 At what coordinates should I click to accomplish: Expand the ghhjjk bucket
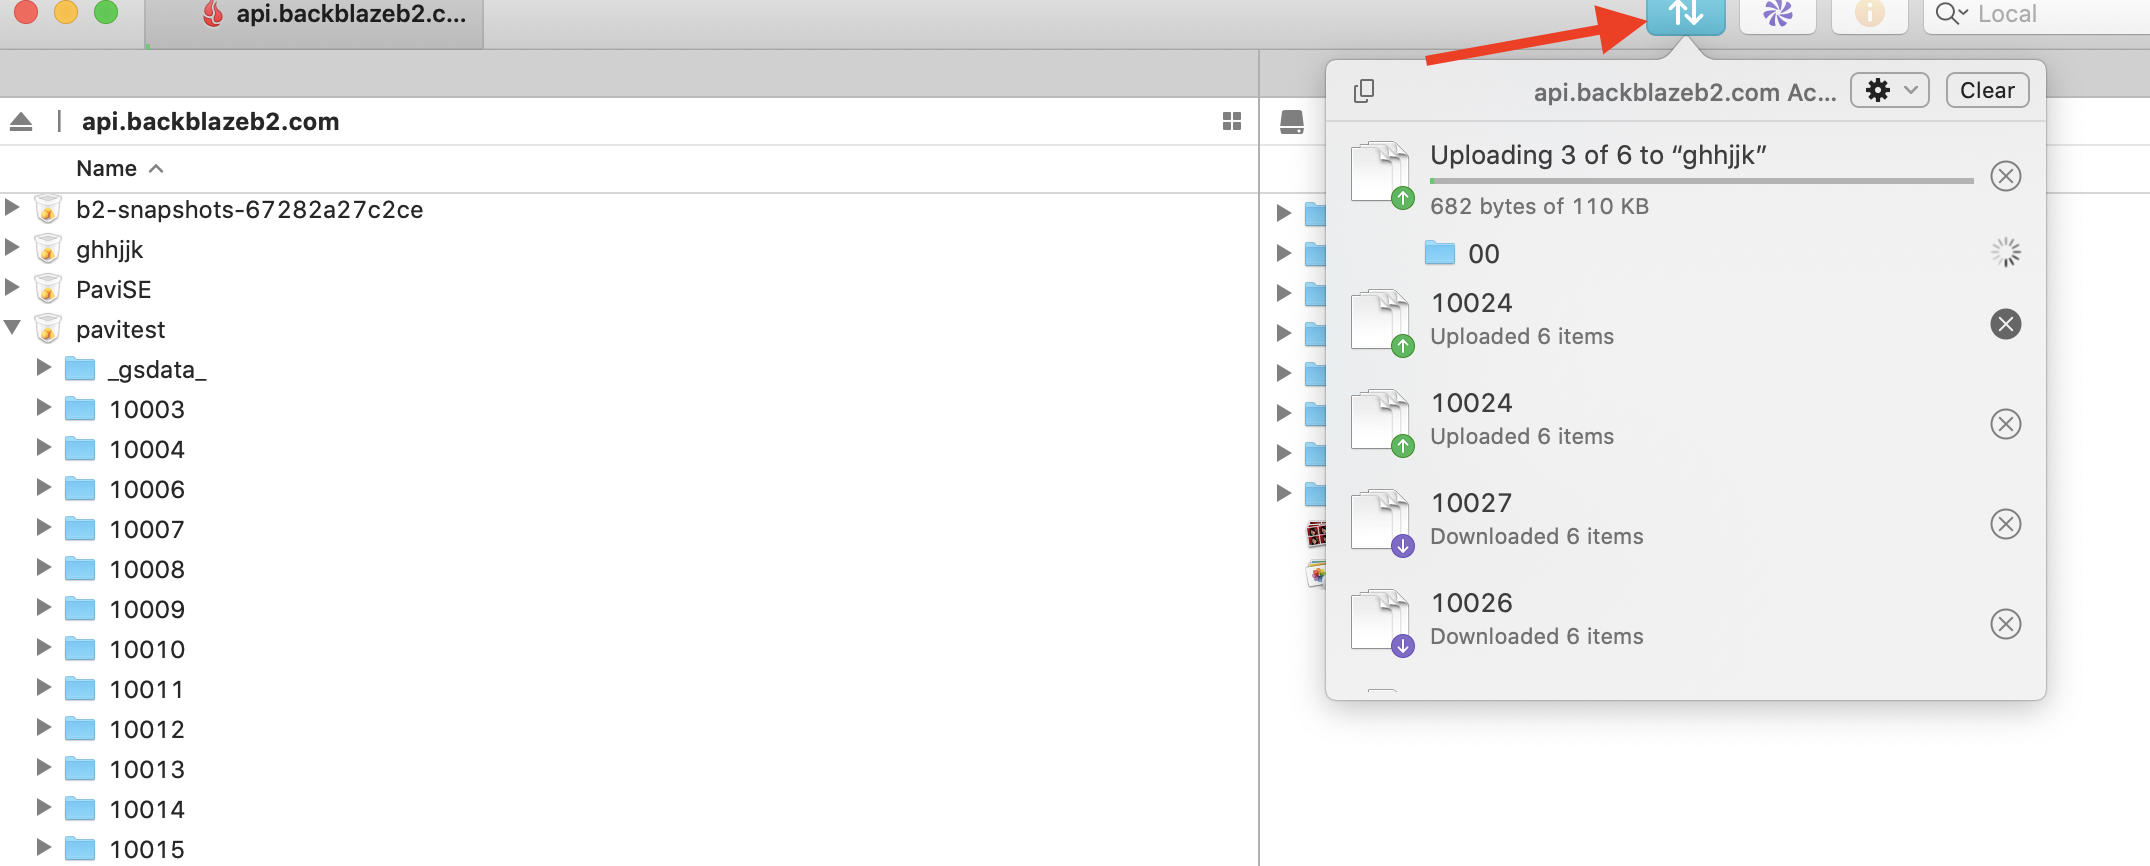click(x=12, y=247)
